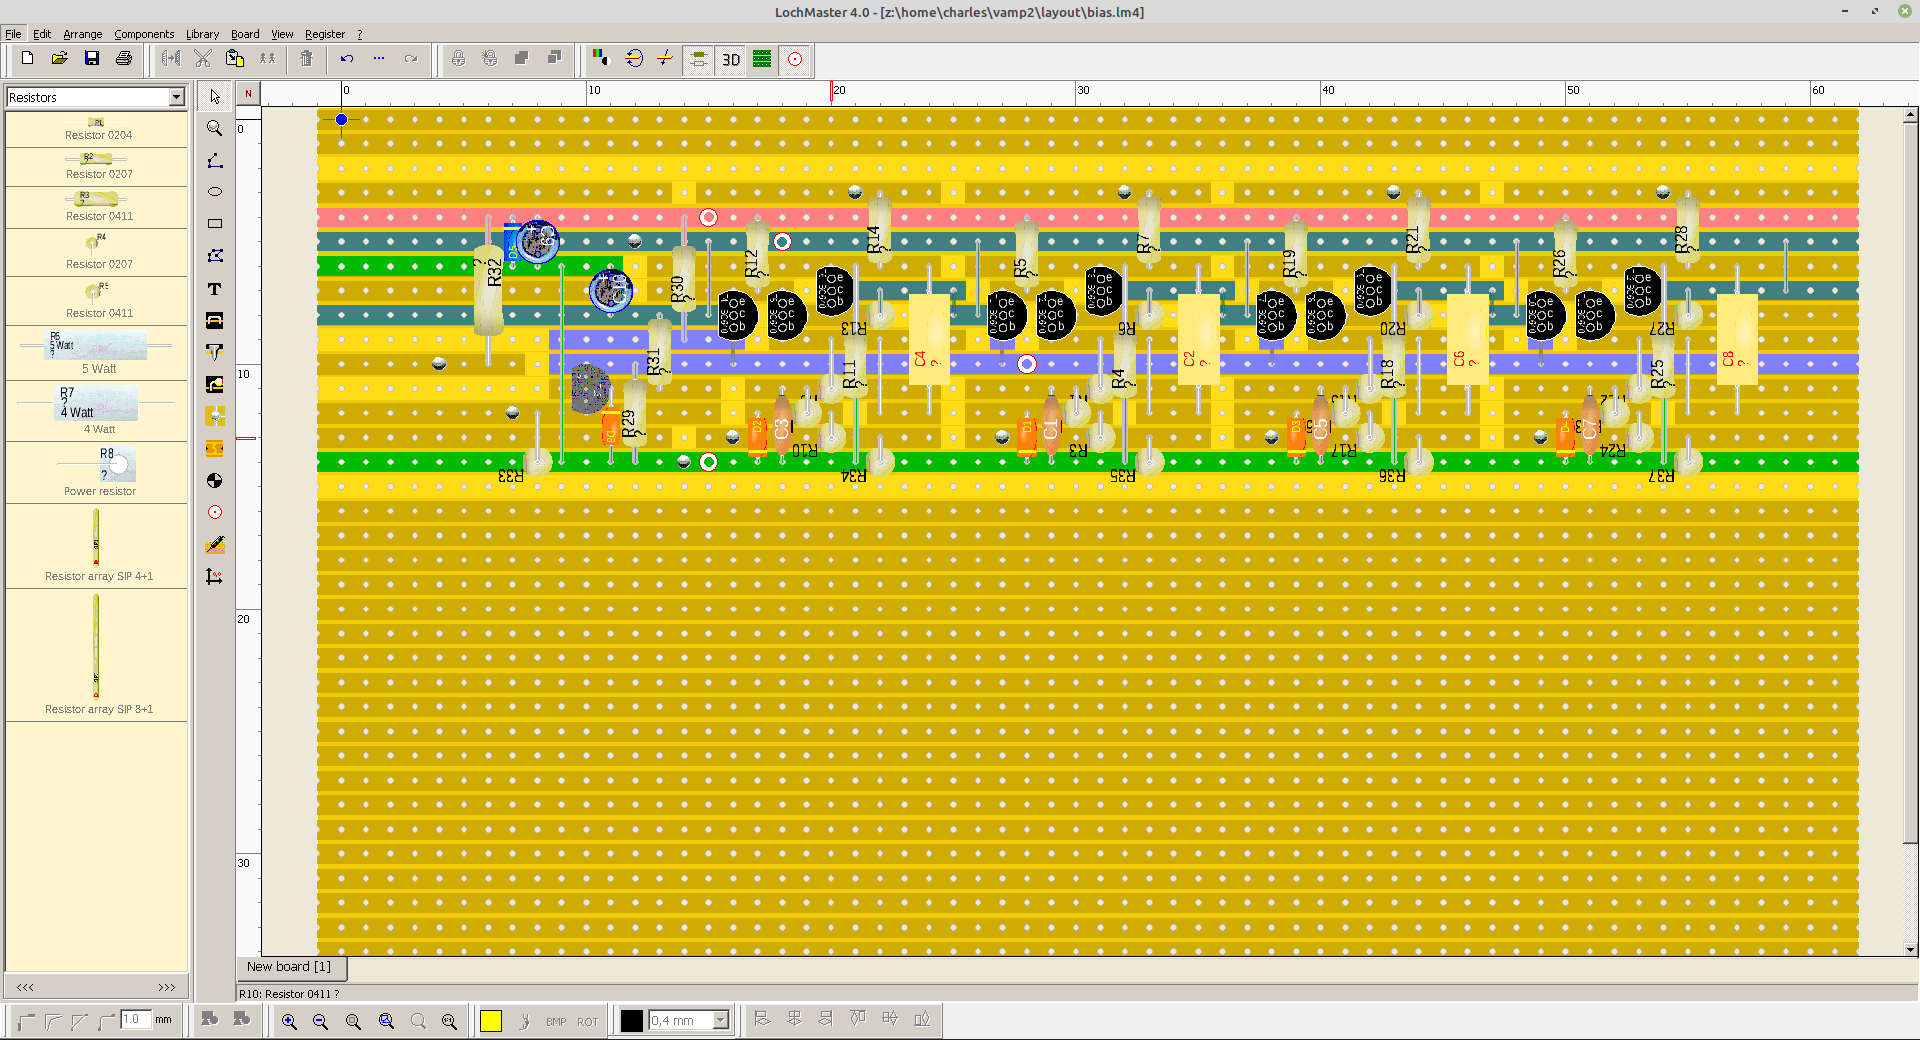
Task: Open the Edit menu
Action: (42, 34)
